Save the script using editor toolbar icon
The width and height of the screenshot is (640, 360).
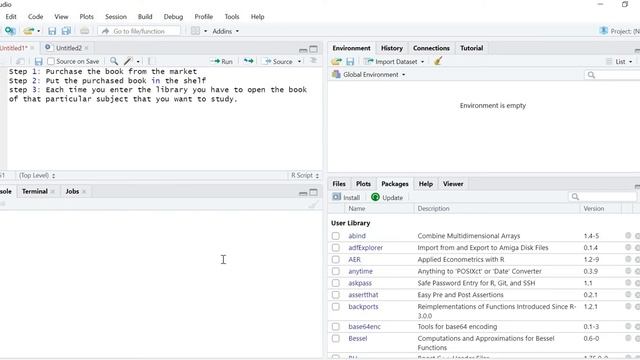[x=38, y=61]
